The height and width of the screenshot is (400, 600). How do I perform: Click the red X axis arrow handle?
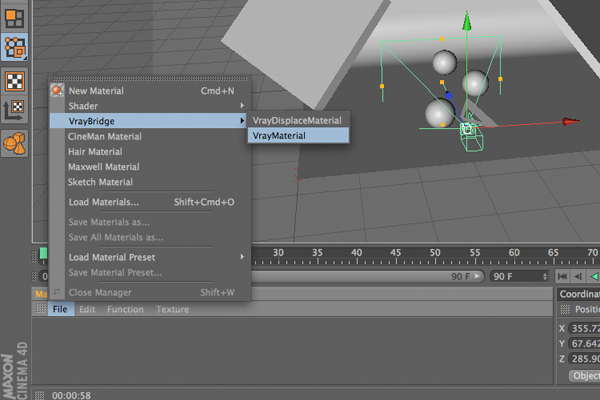(571, 121)
